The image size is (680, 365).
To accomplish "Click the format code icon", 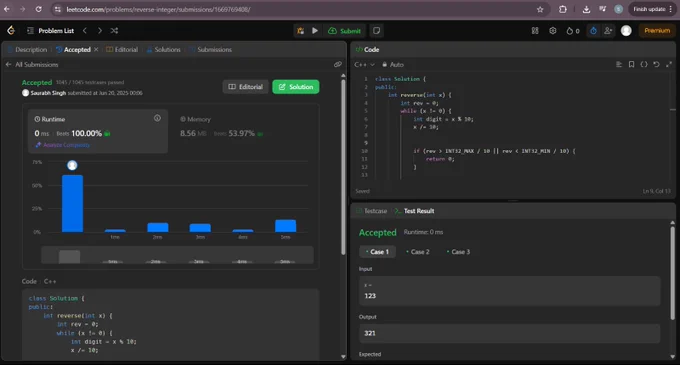I will 619,65.
